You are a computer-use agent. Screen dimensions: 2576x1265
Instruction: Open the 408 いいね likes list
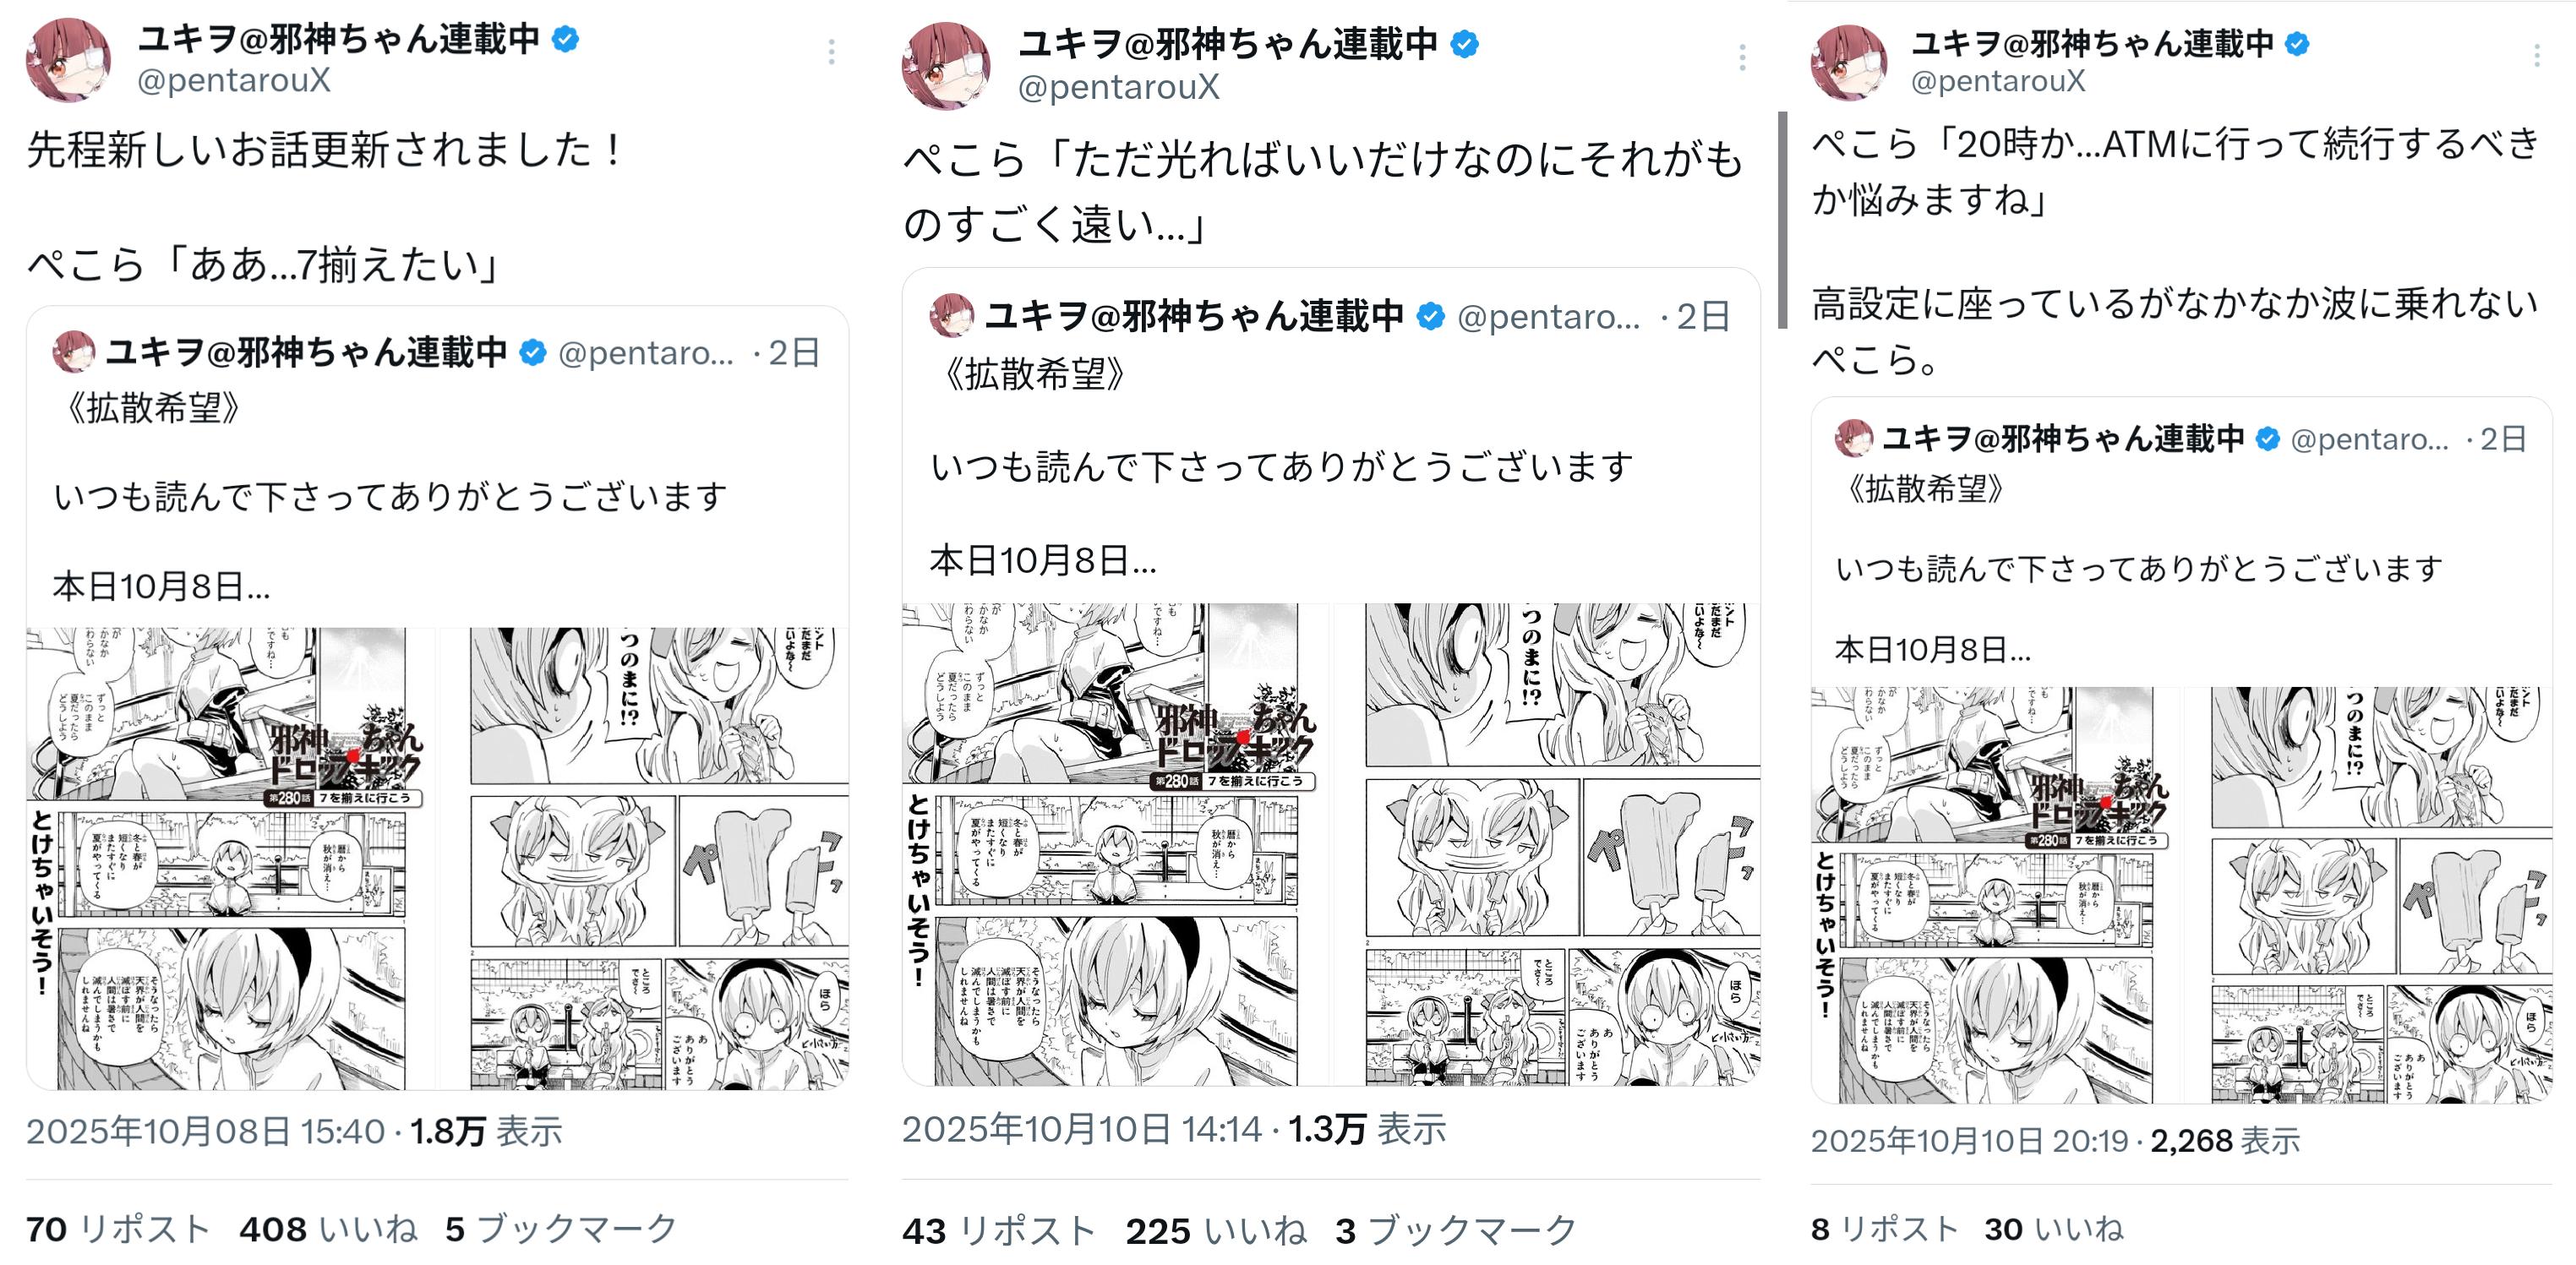(328, 1228)
